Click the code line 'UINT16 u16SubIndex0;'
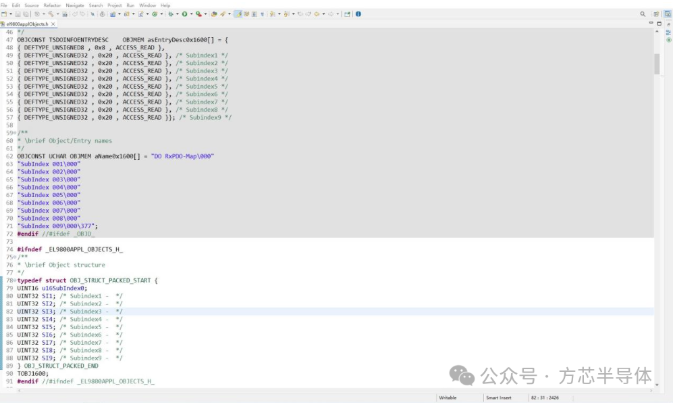The width and height of the screenshot is (679, 404). click(x=52, y=288)
